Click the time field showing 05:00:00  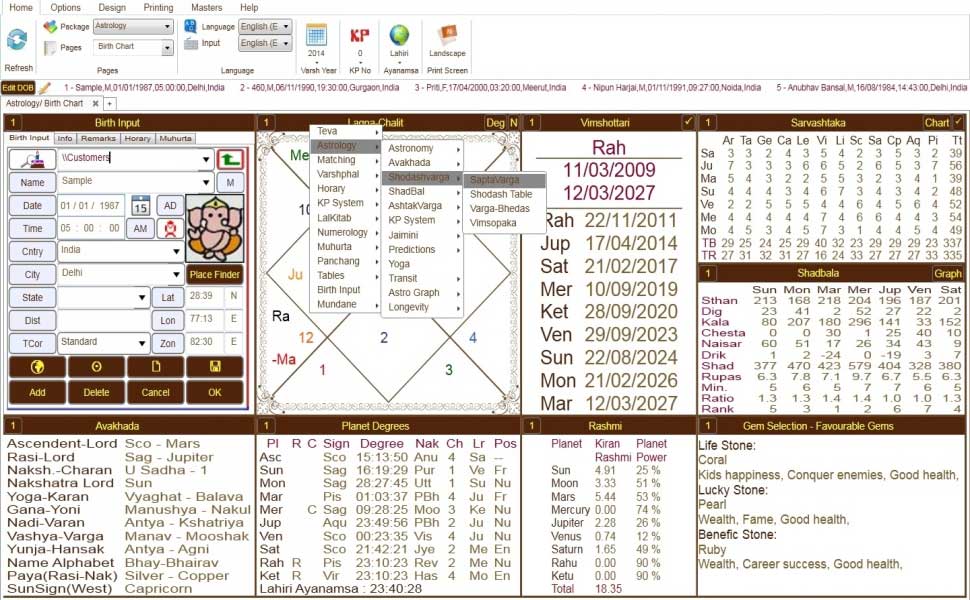click(90, 229)
